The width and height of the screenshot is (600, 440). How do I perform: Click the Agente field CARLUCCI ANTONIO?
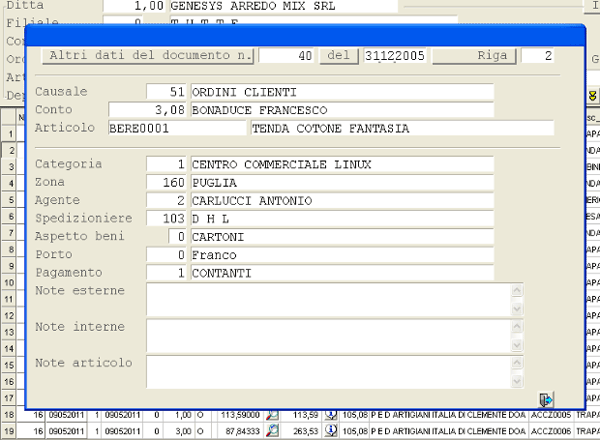[x=342, y=200]
